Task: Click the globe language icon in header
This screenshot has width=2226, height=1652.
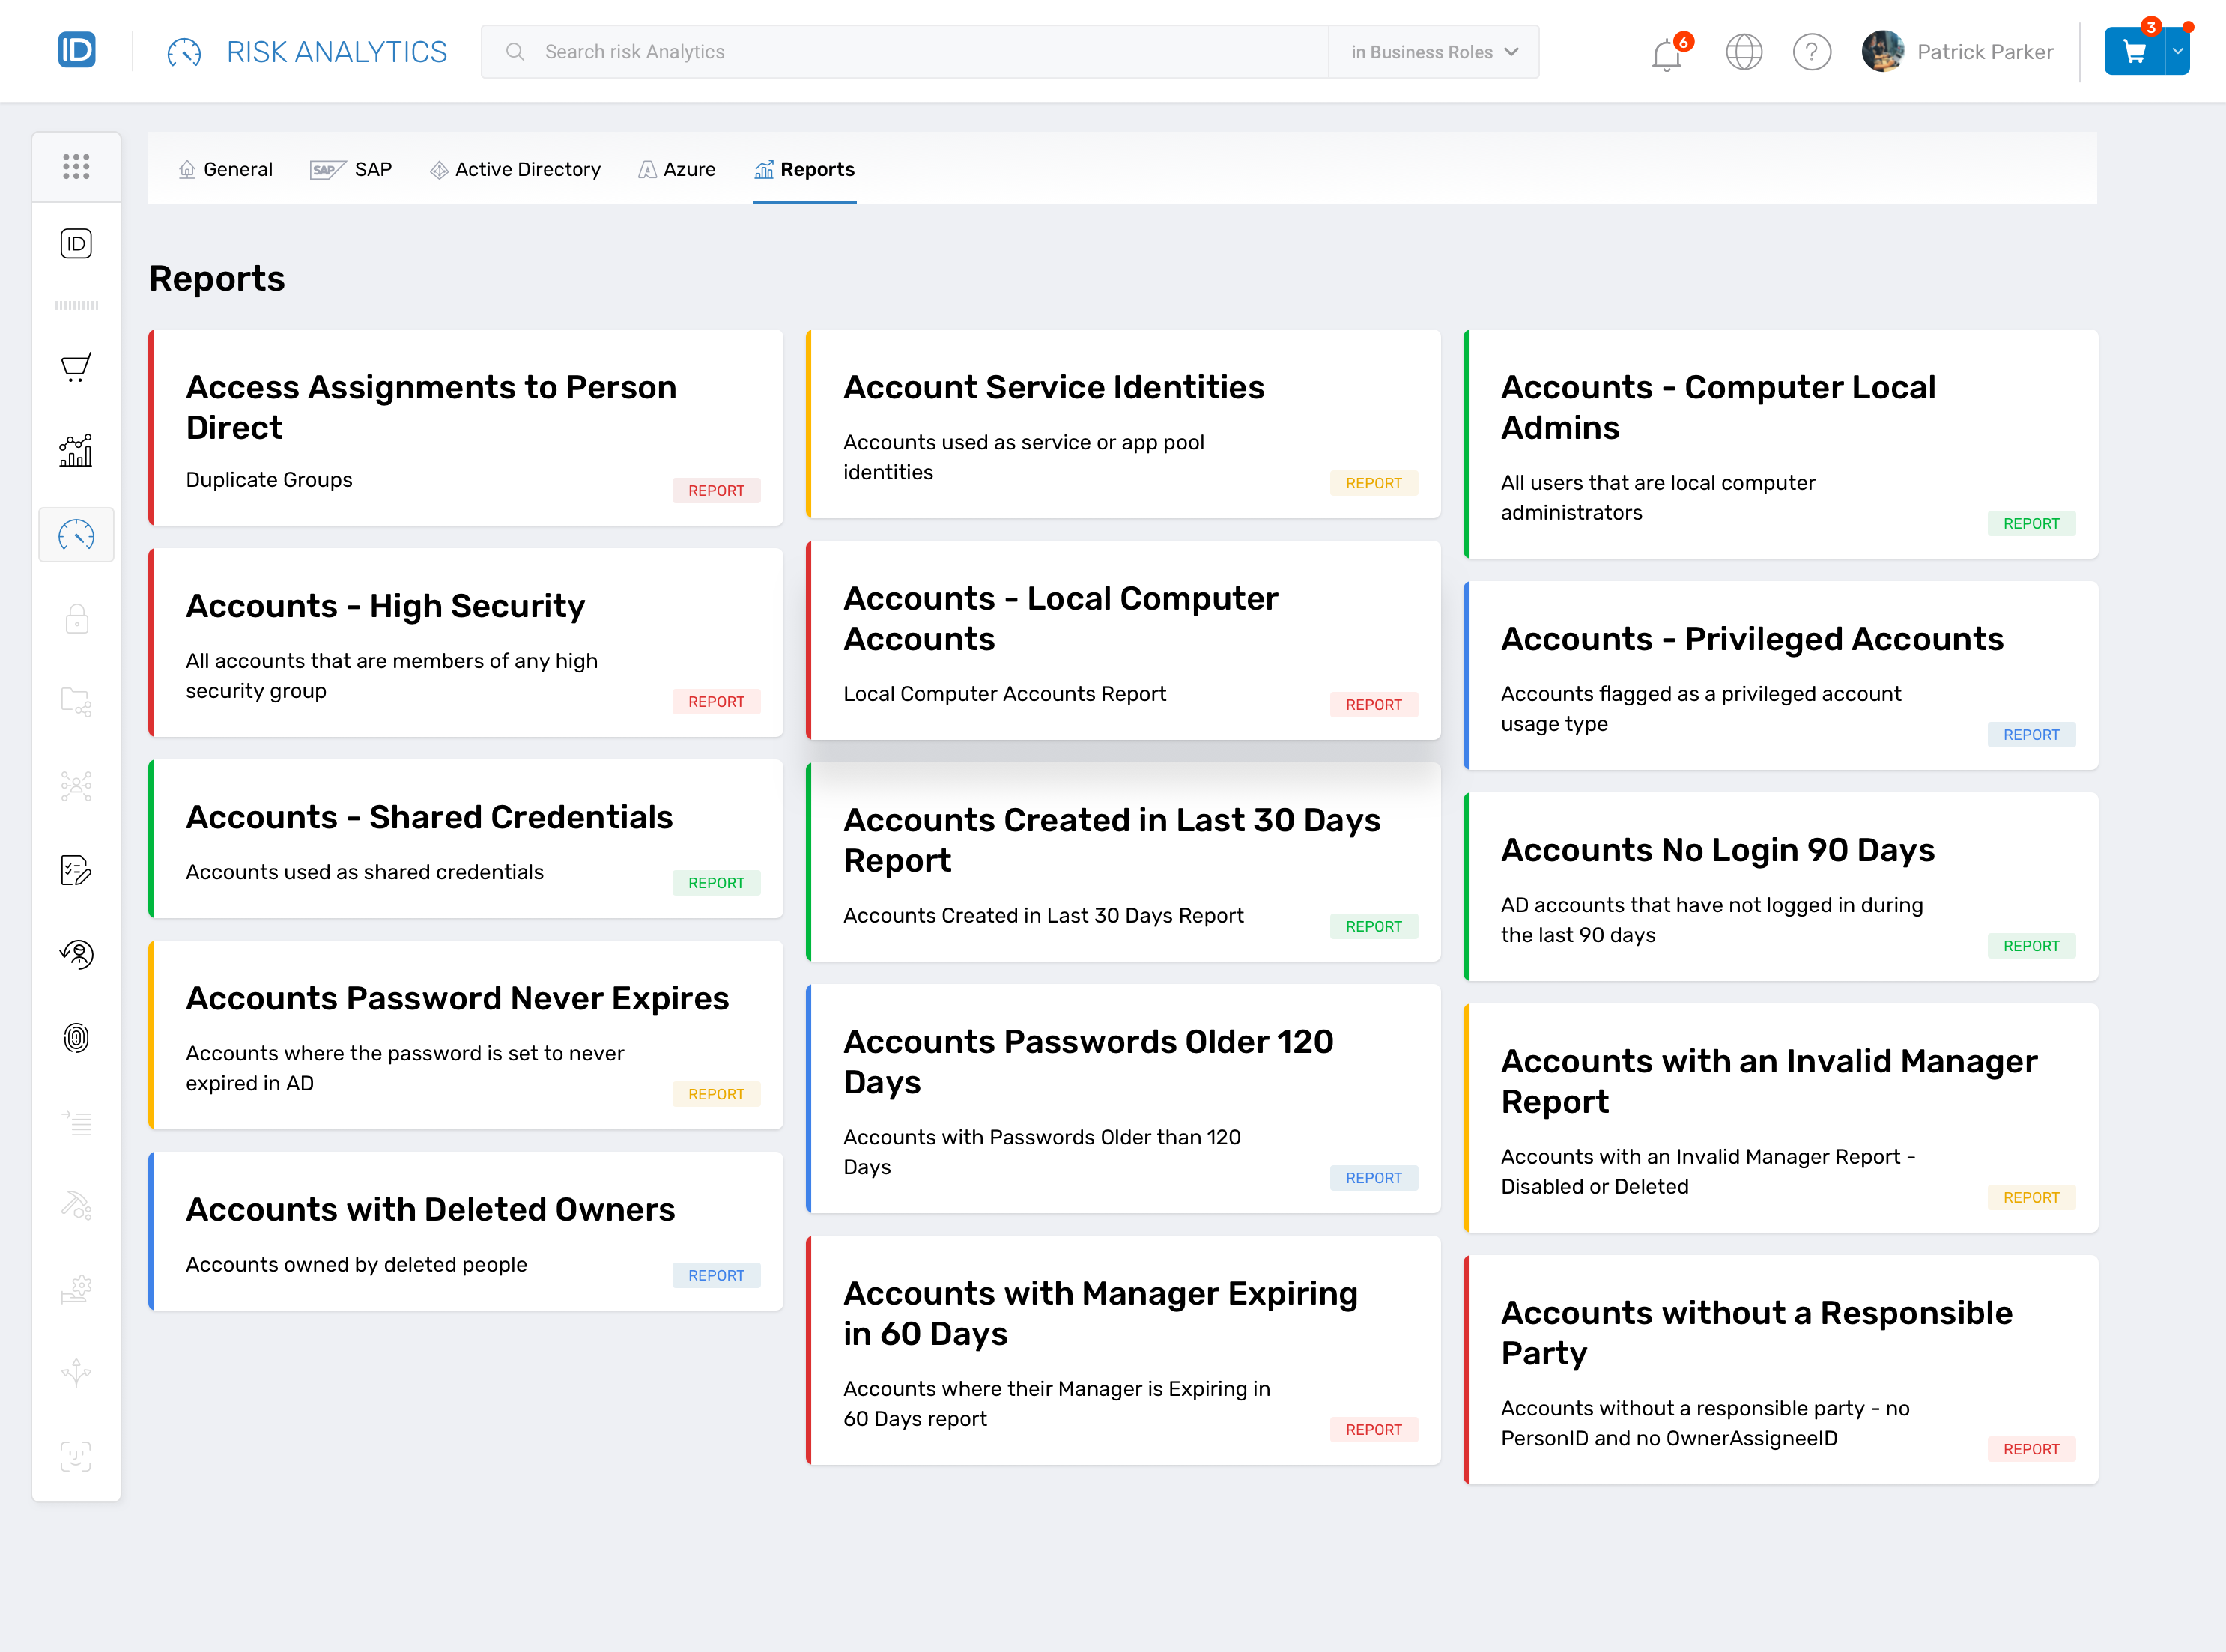Action: pyautogui.click(x=1744, y=52)
